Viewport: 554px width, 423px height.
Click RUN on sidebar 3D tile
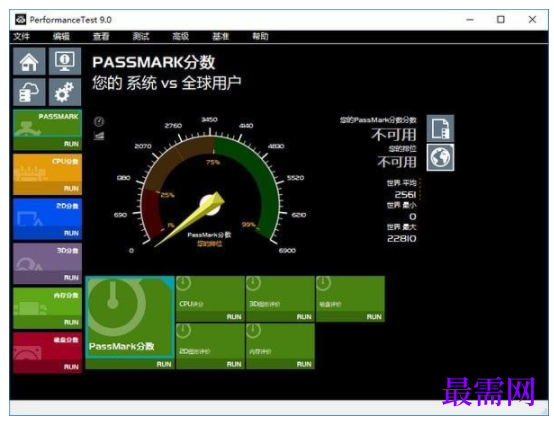[71, 278]
